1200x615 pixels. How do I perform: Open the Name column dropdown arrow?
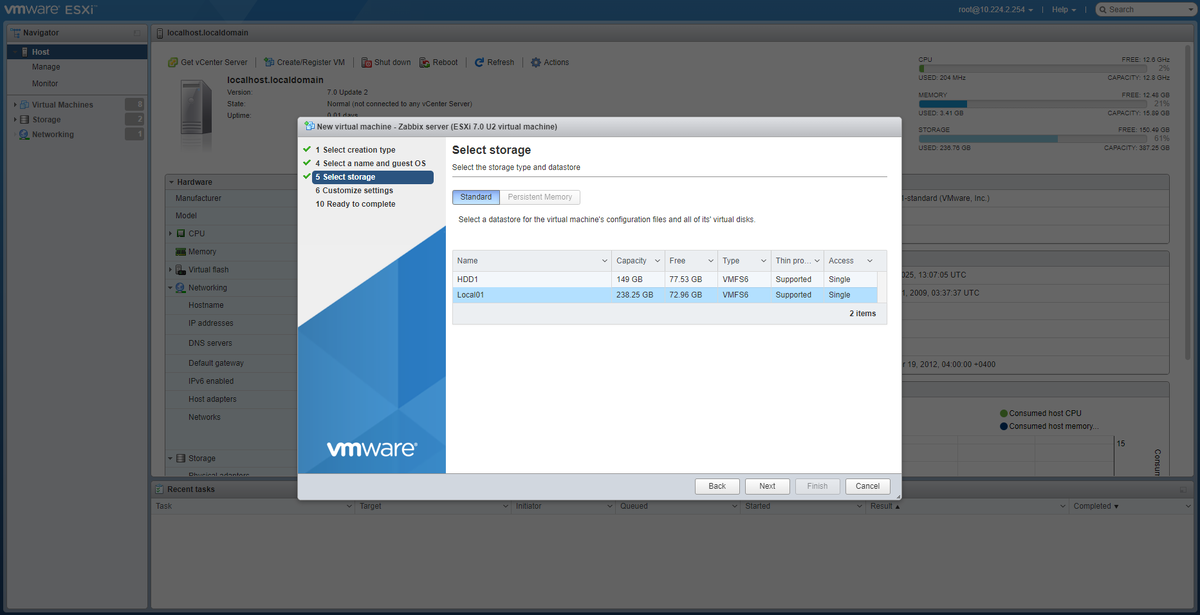(x=604, y=261)
